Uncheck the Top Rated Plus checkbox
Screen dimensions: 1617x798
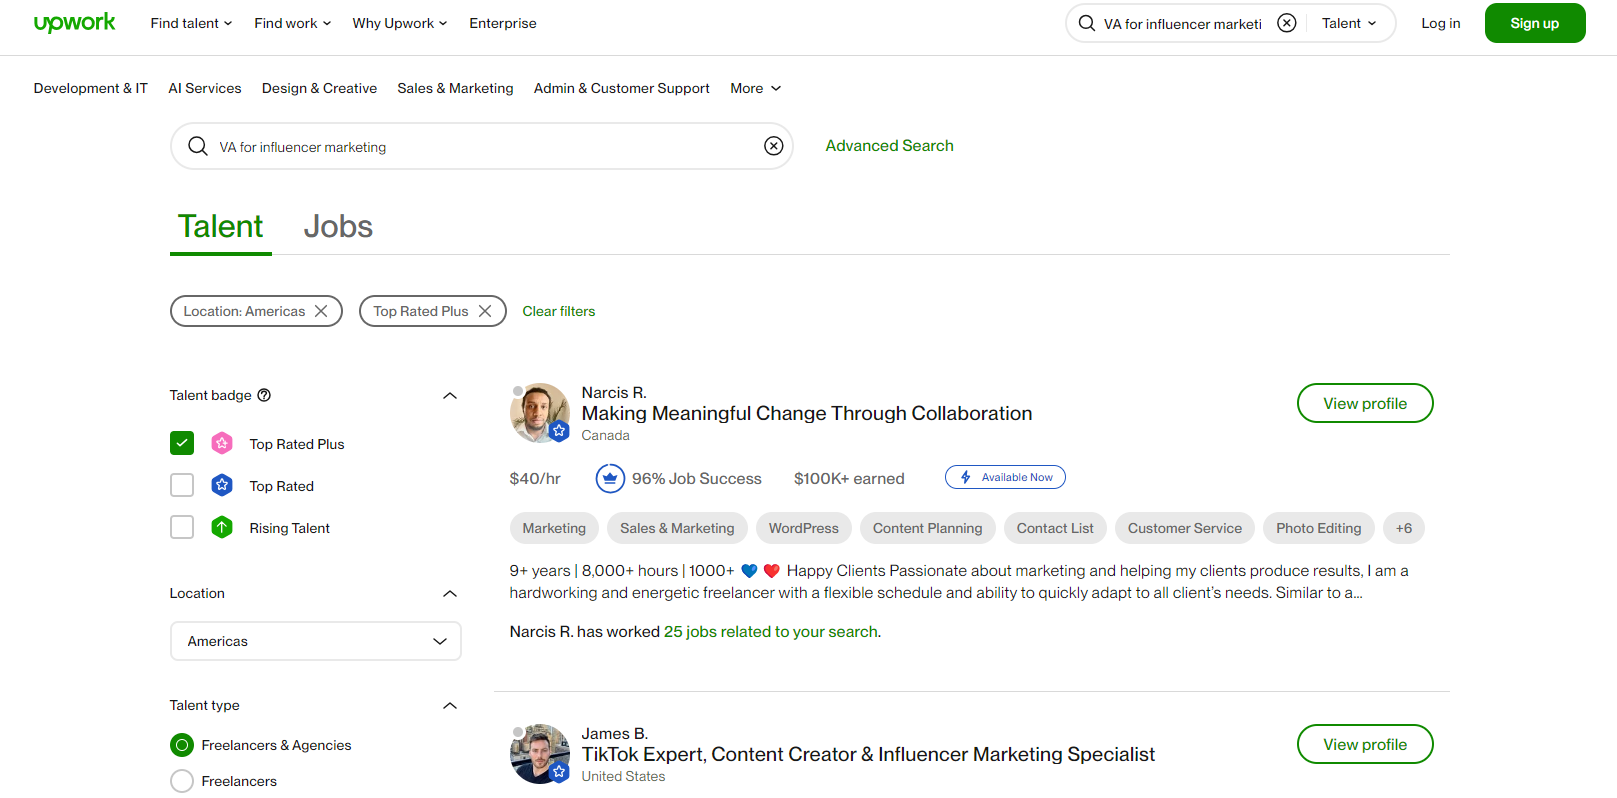pyautogui.click(x=182, y=443)
